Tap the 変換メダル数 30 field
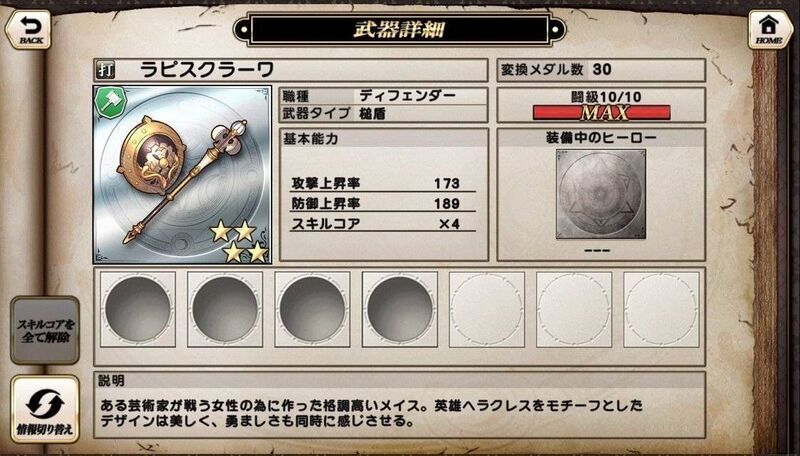800x456 pixels. click(601, 70)
